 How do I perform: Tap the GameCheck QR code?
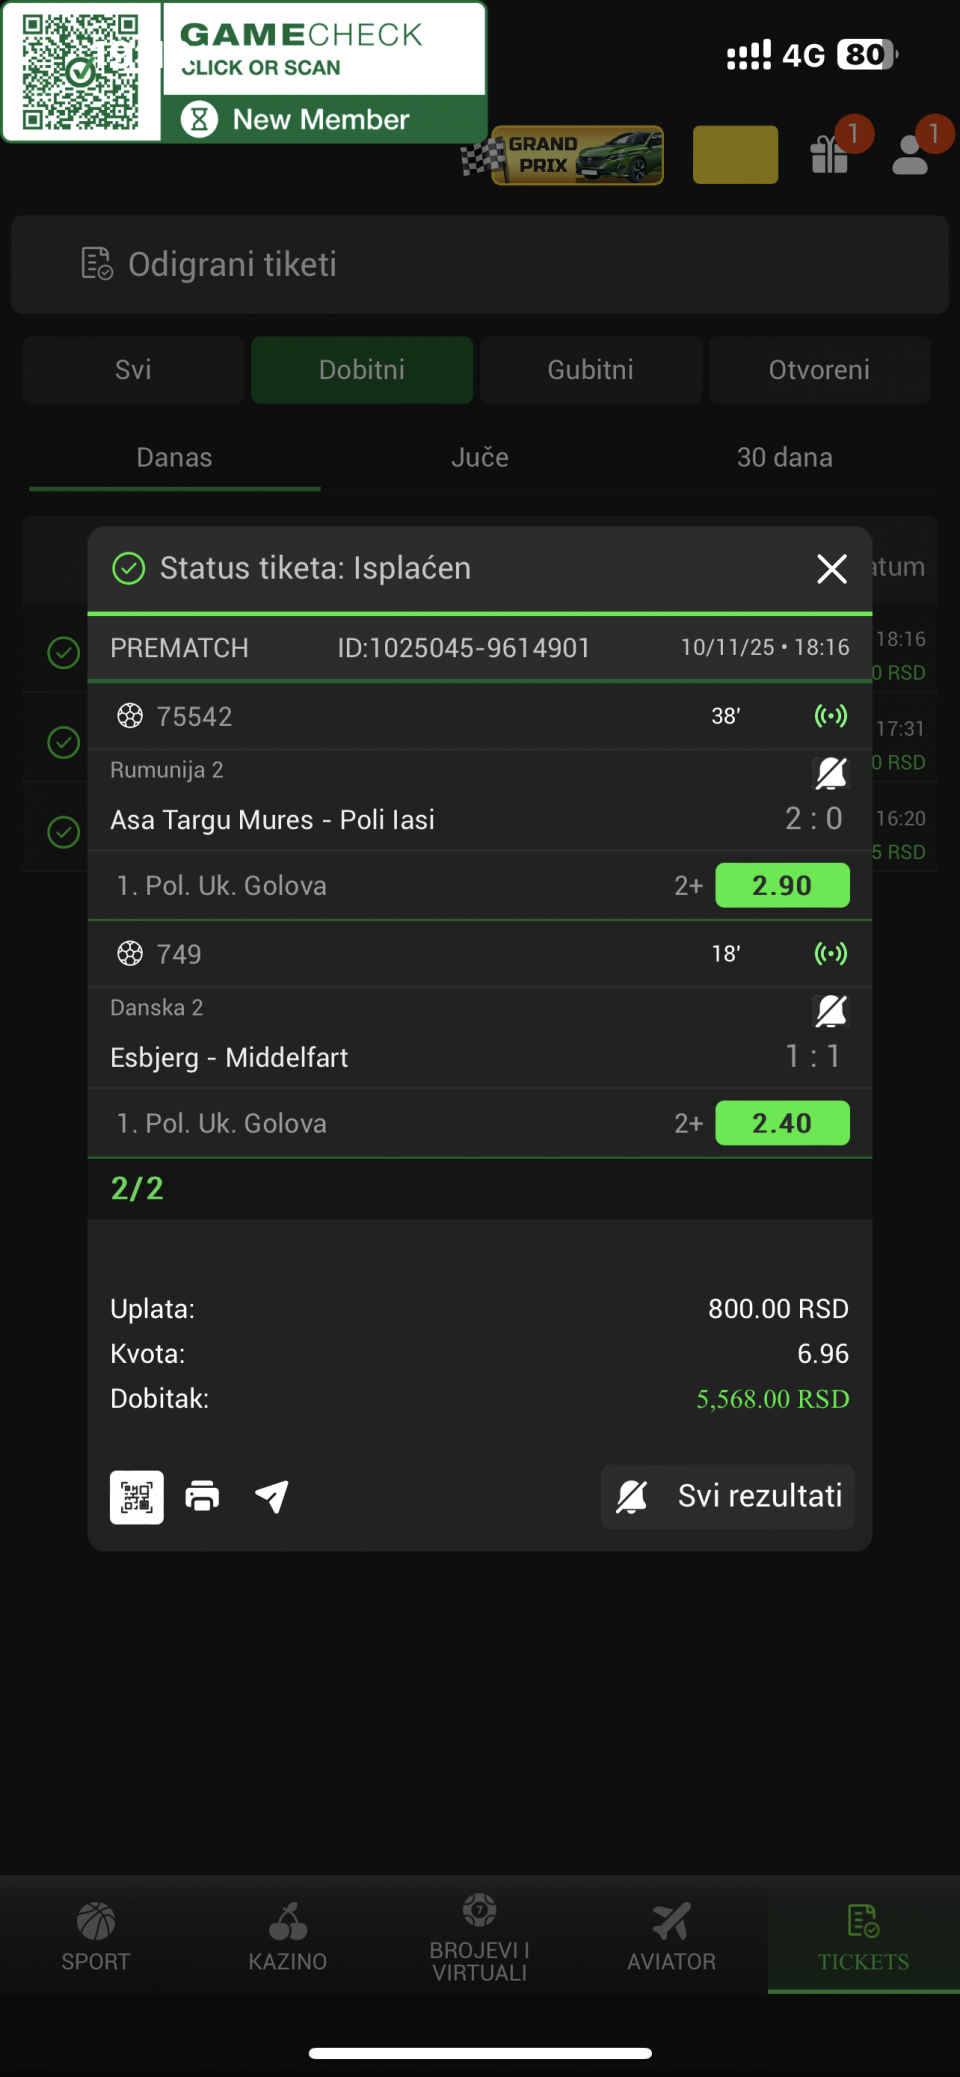(81, 72)
